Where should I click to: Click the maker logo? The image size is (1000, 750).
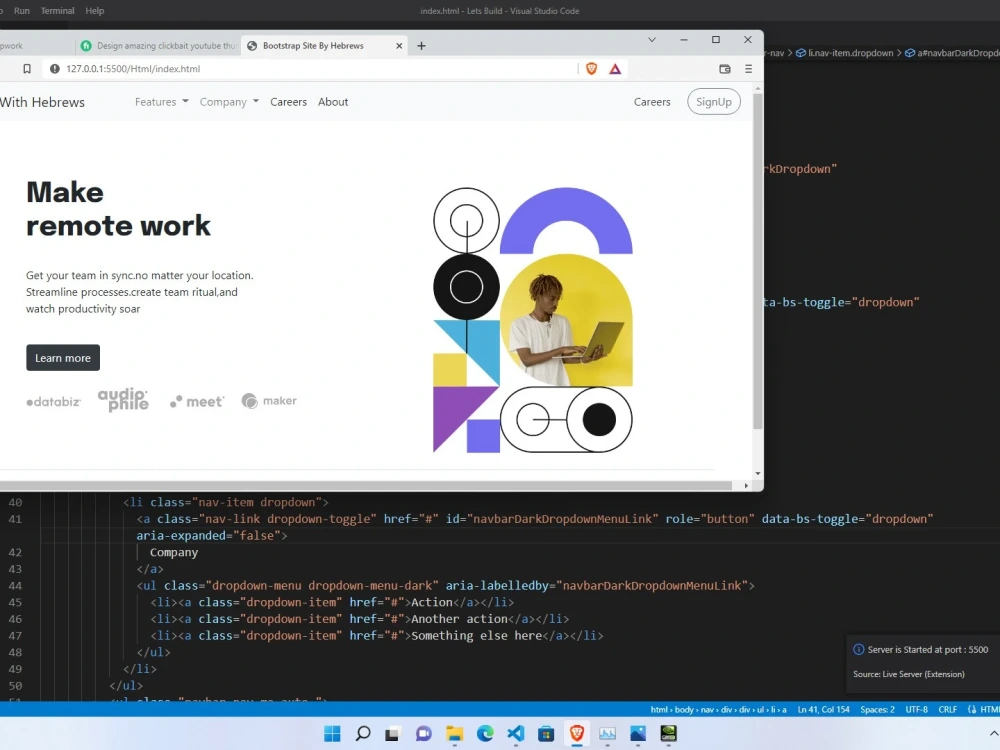[269, 401]
